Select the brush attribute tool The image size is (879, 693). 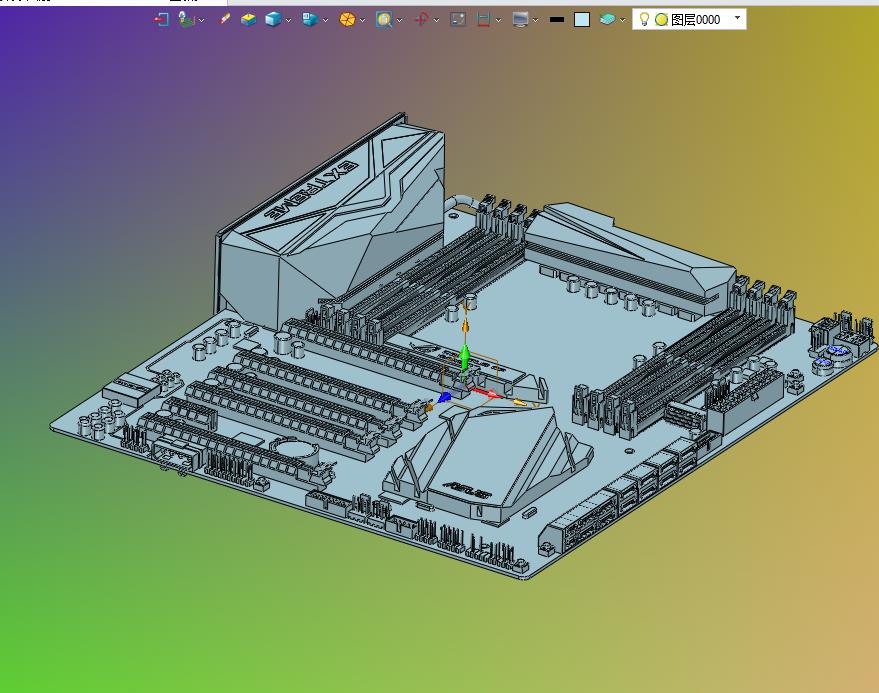tap(225, 19)
